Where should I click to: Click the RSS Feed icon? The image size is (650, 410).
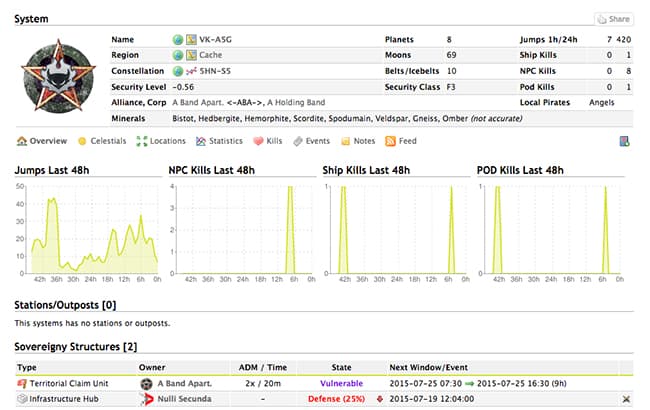coord(391,141)
